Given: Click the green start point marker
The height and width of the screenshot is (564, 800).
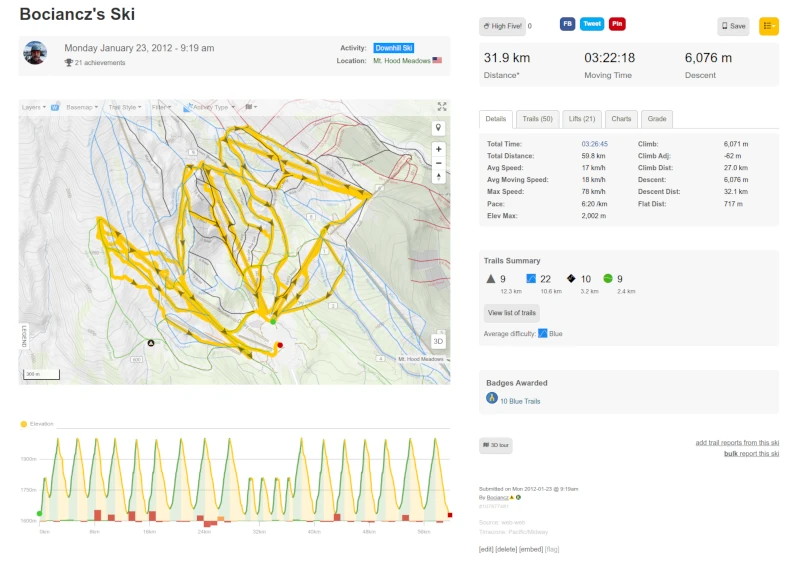Looking at the screenshot, I should [x=273, y=322].
